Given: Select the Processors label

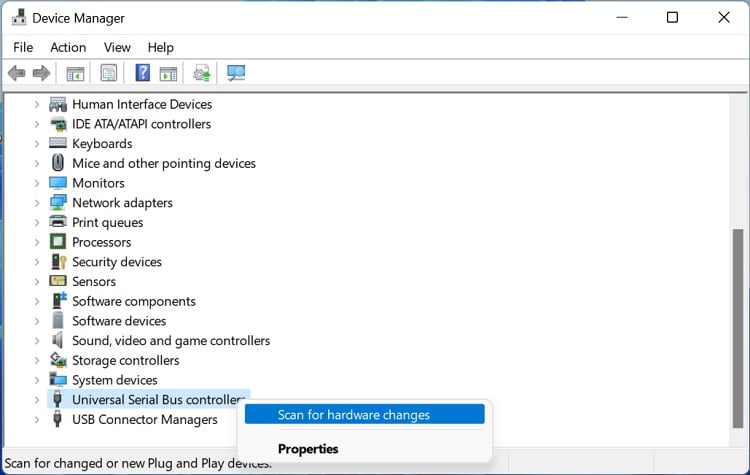Looking at the screenshot, I should [x=101, y=242].
